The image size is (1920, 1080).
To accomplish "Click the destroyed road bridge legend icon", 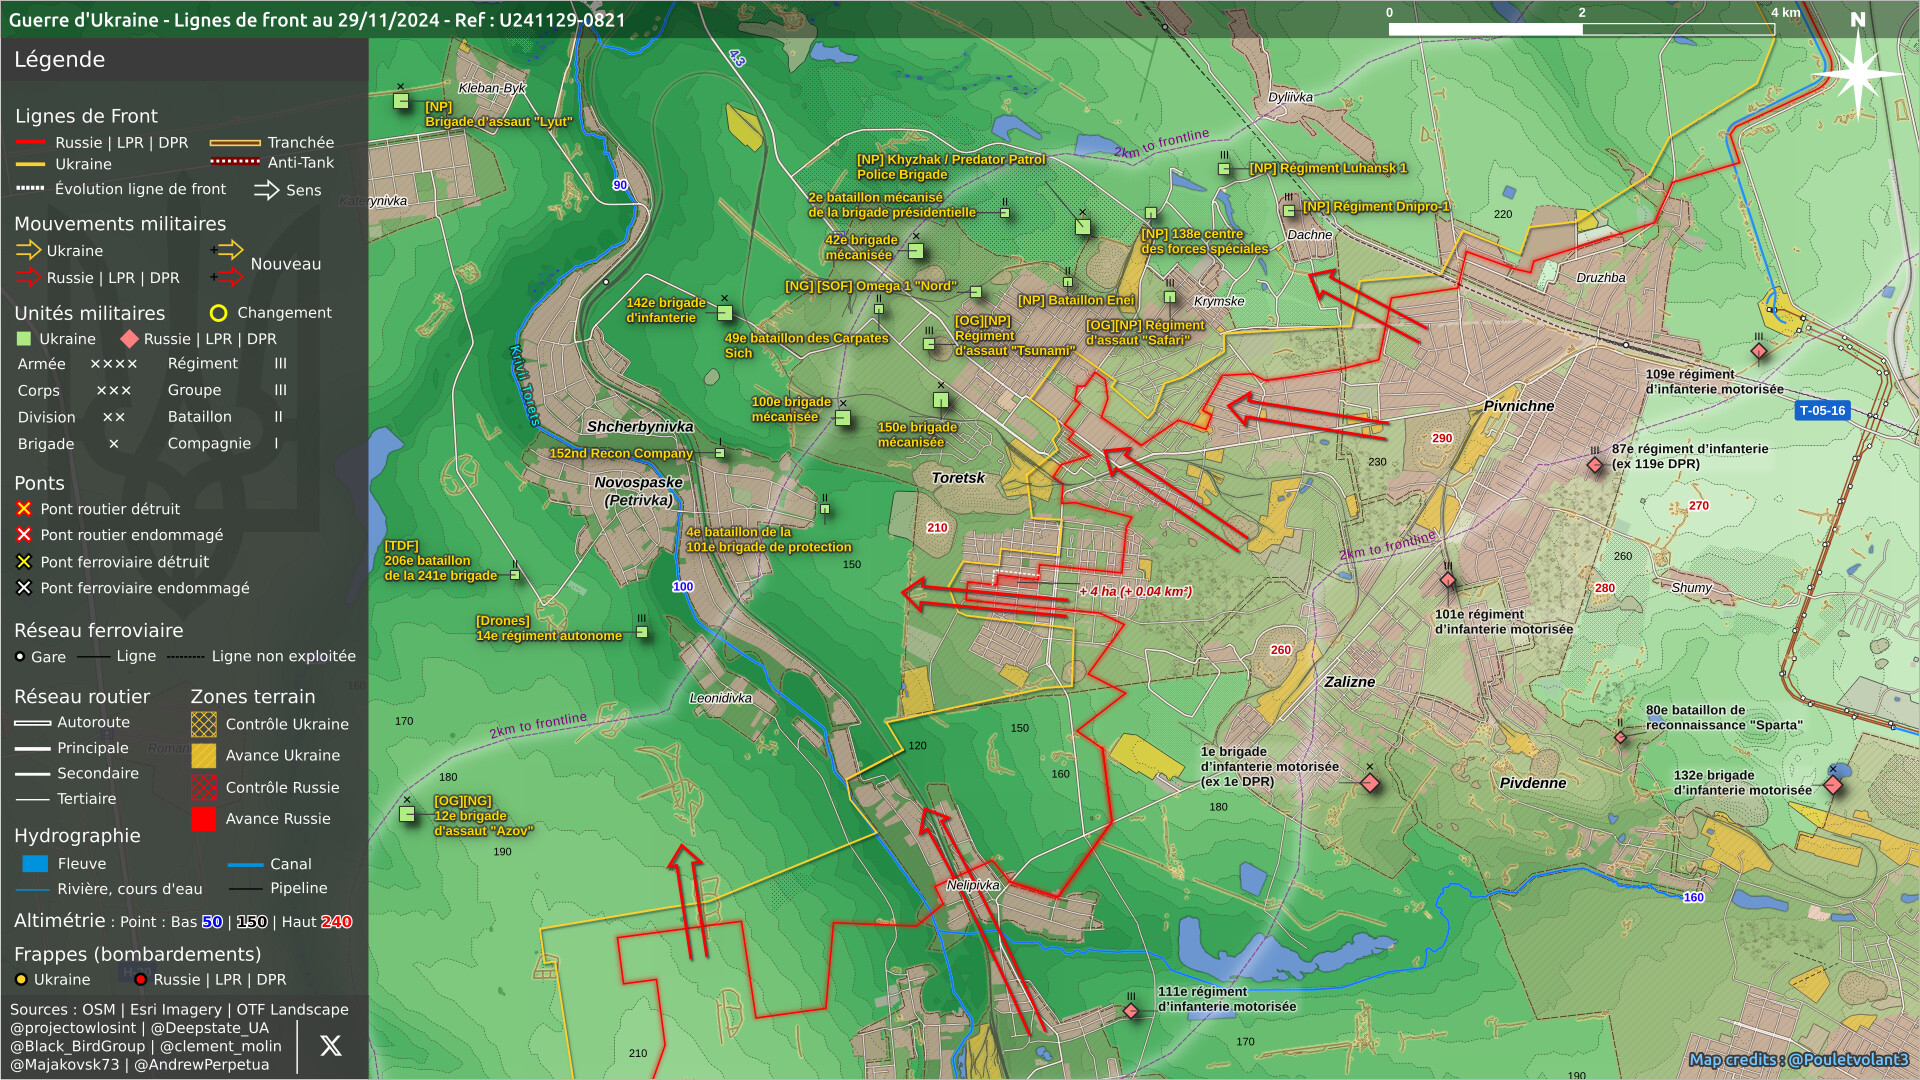I will (24, 509).
